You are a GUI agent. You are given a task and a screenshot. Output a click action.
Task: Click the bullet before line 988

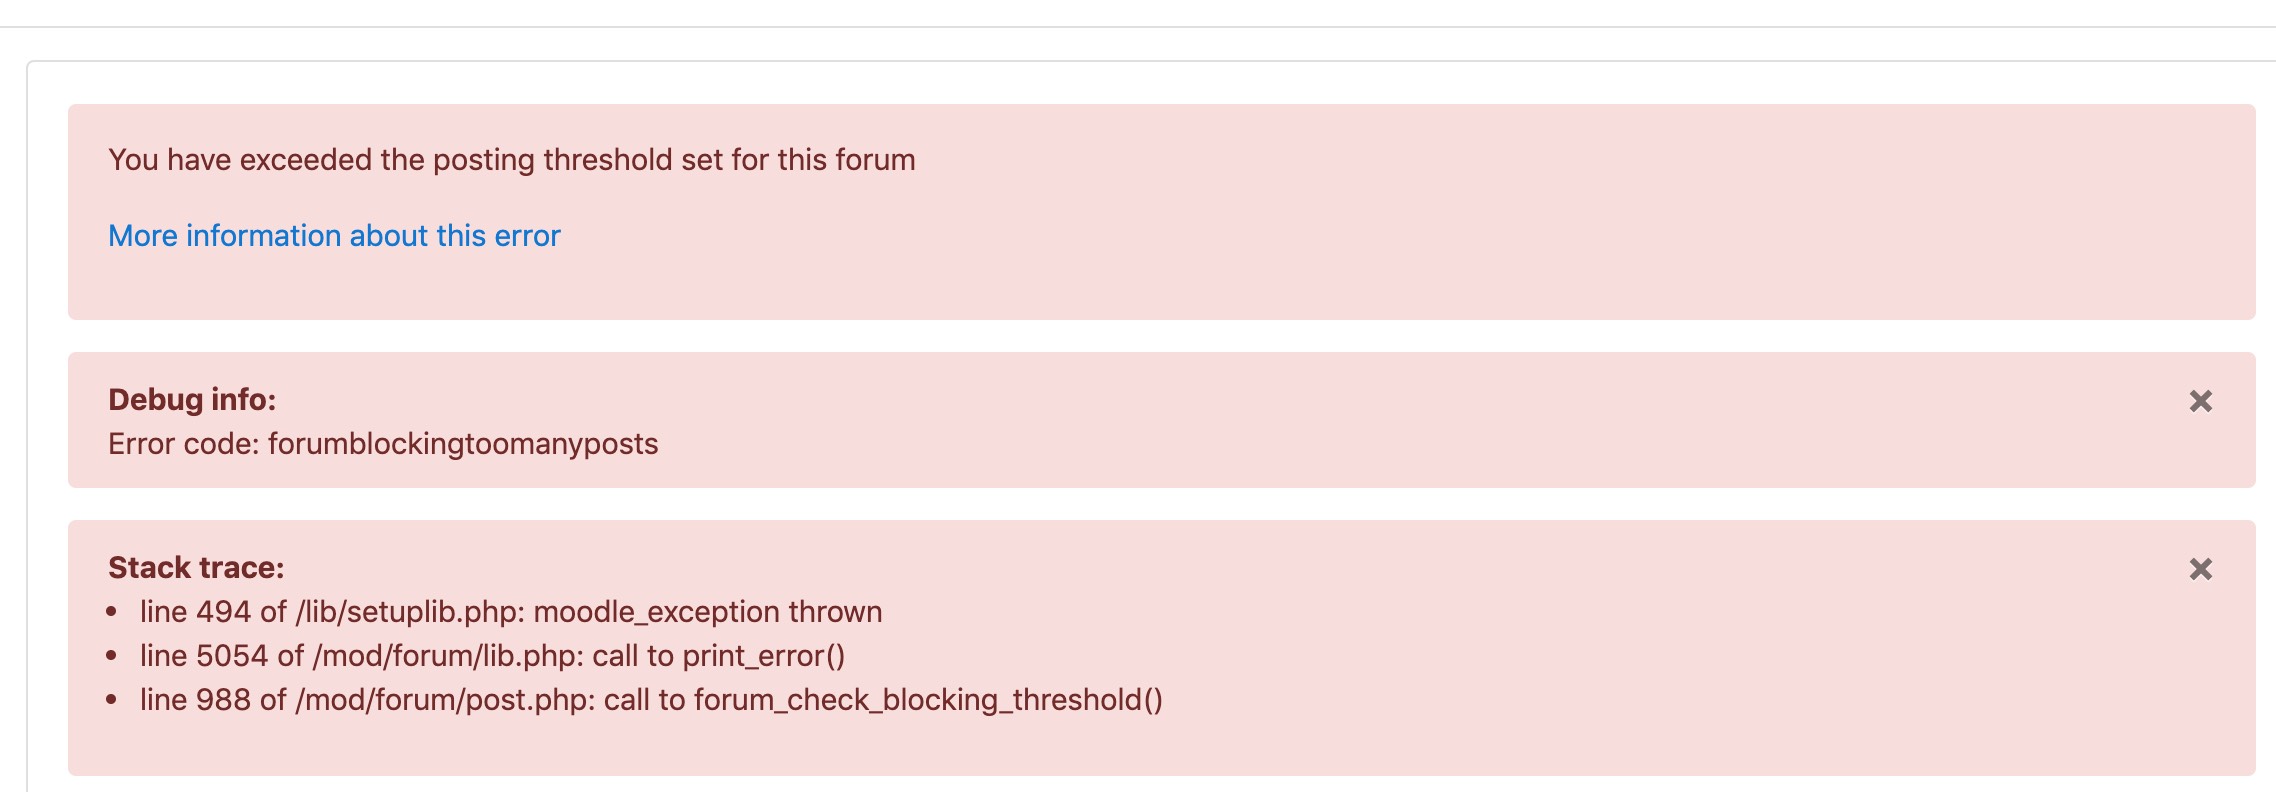(x=112, y=700)
